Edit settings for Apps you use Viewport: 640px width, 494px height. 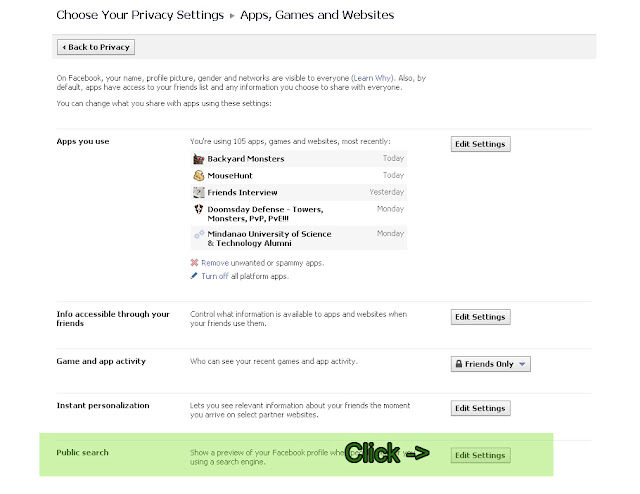[480, 144]
